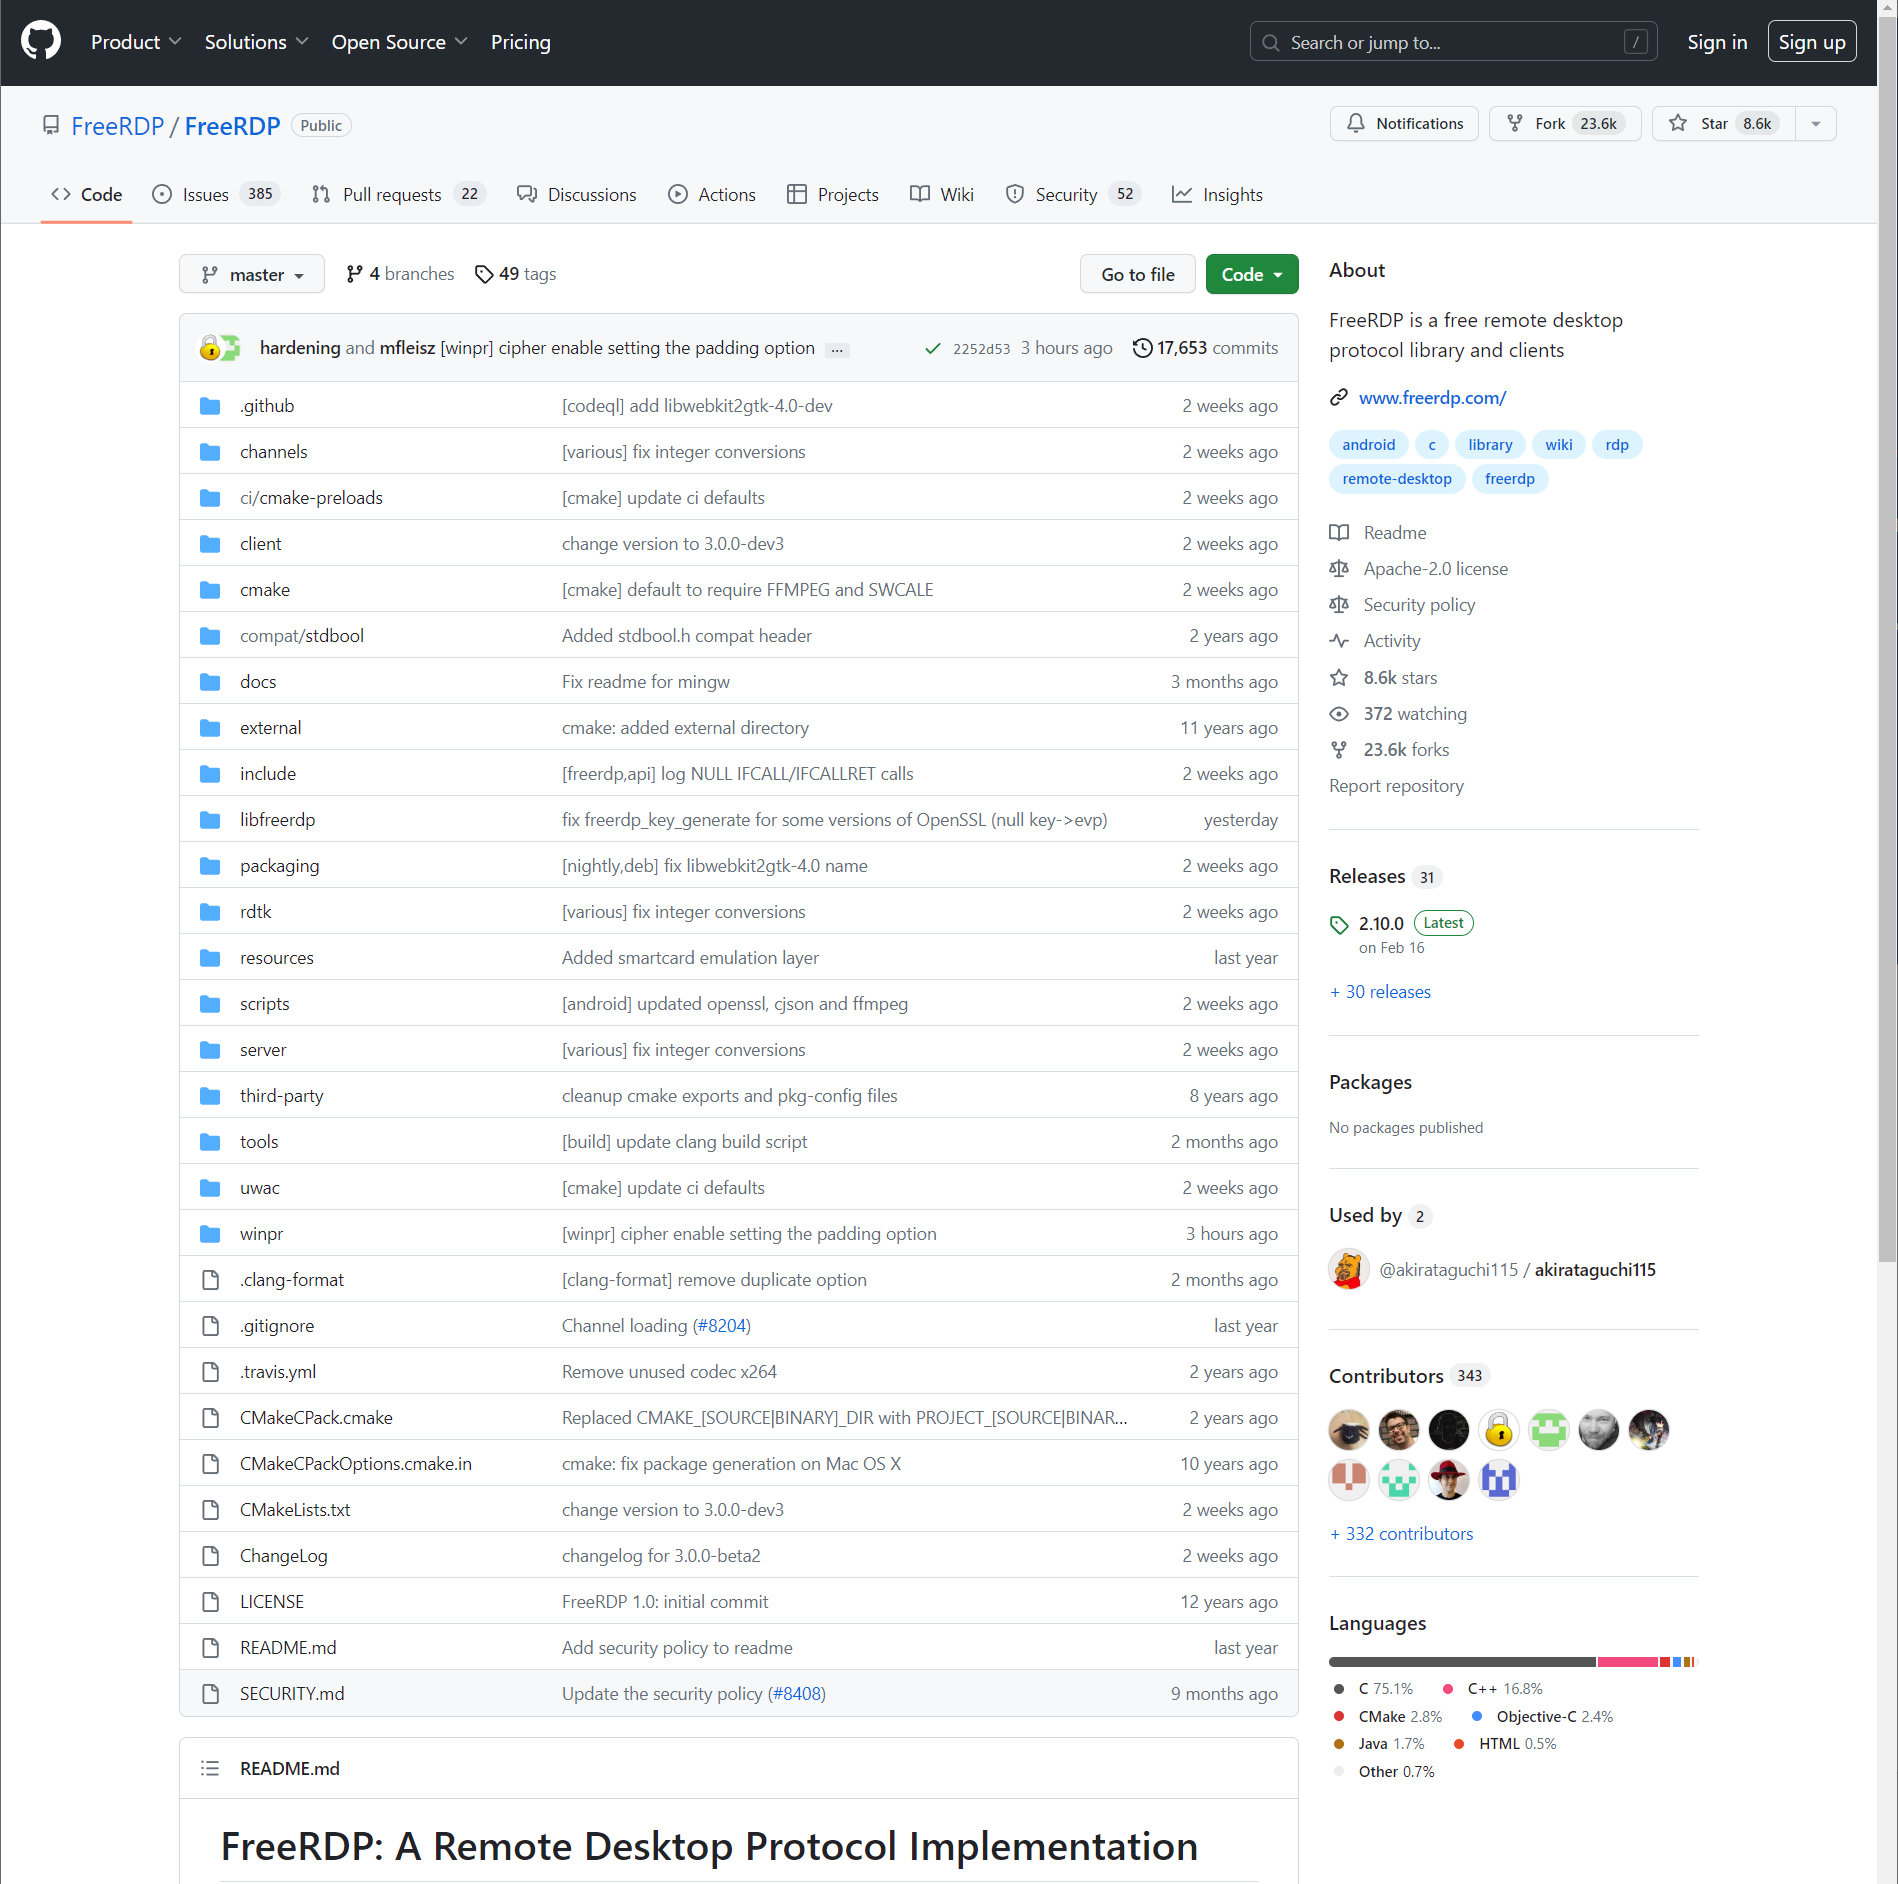
Task: Expand the Product menu
Action: 136,42
